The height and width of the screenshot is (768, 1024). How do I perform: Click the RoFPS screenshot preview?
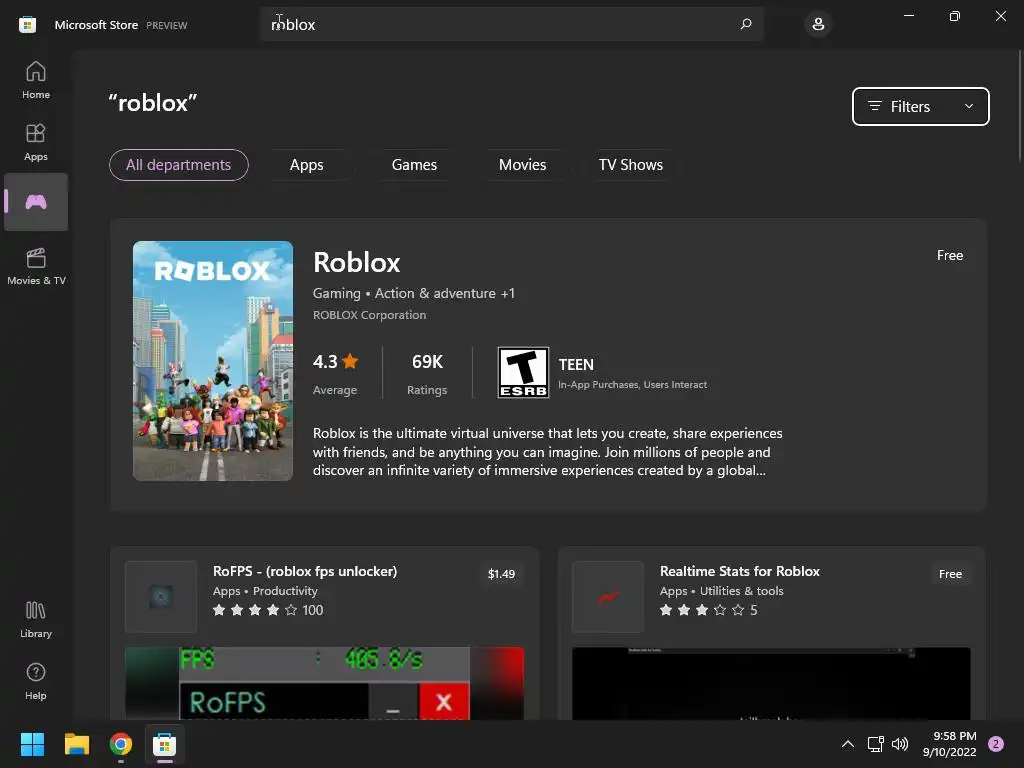point(324,683)
